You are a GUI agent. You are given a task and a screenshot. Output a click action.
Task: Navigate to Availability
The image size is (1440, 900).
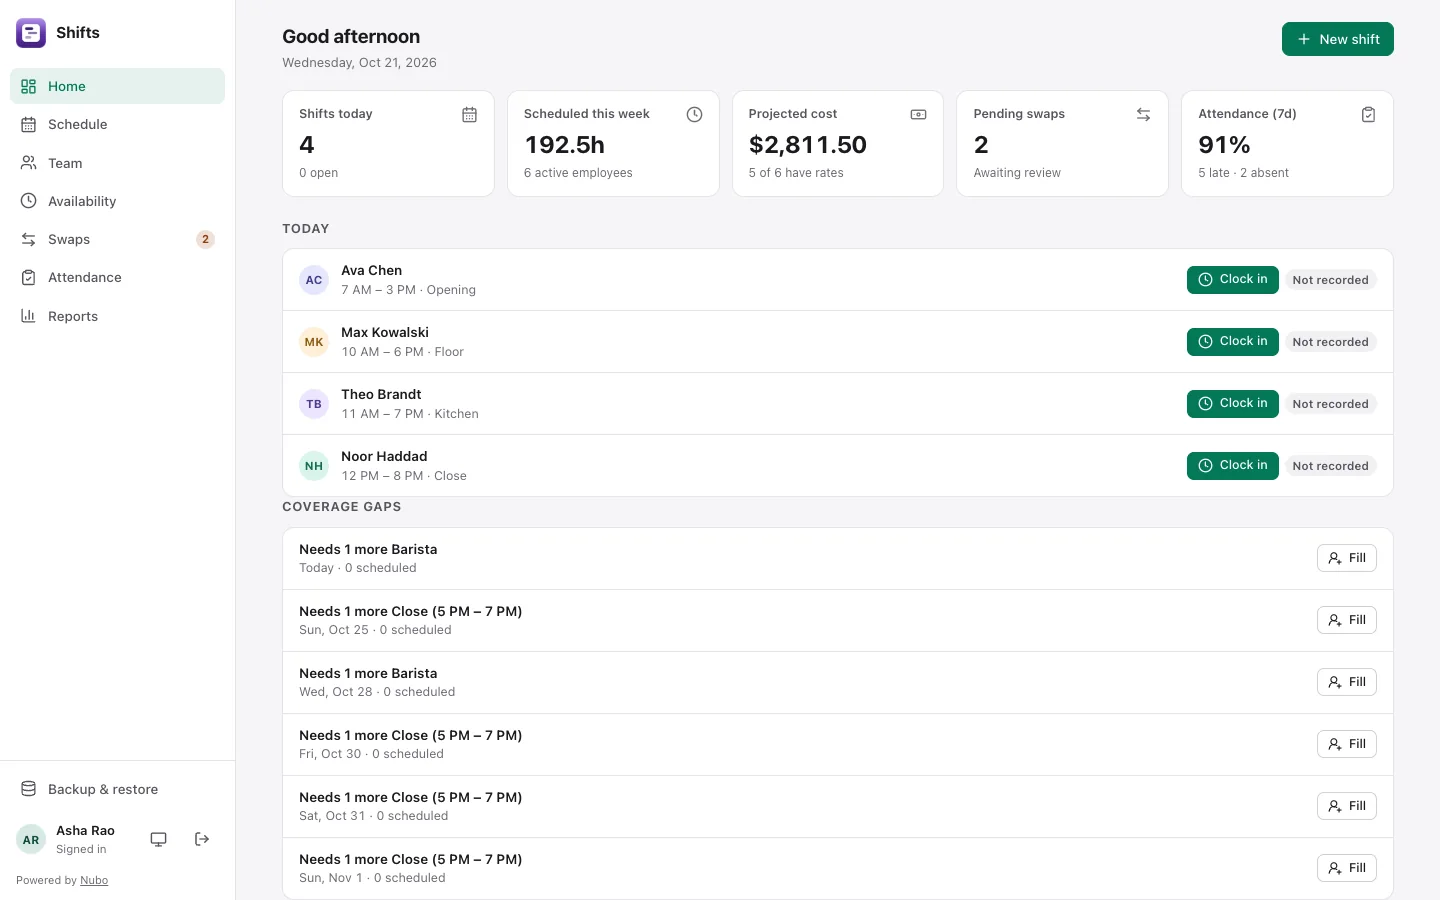click(117, 201)
